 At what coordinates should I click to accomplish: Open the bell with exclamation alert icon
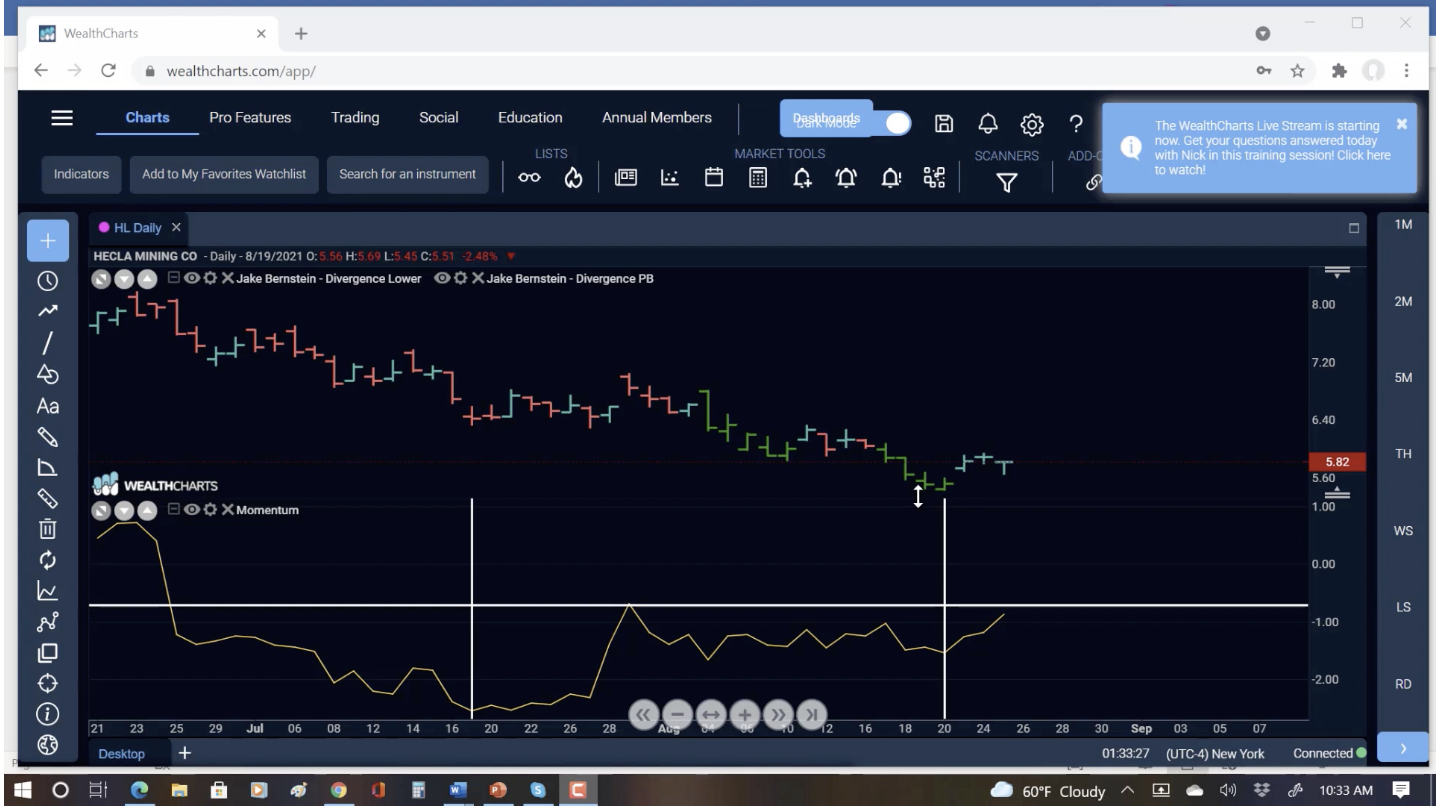point(891,178)
